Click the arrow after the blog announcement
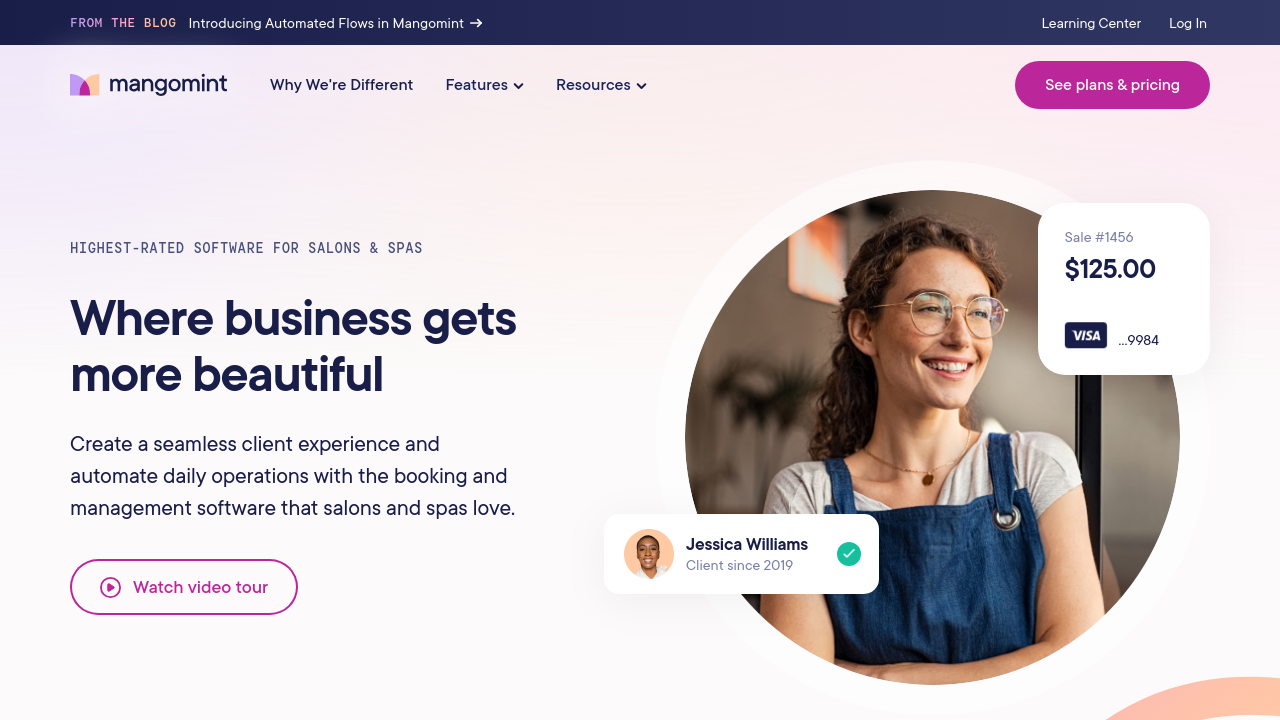Screen dimensions: 1280x720 477,23
